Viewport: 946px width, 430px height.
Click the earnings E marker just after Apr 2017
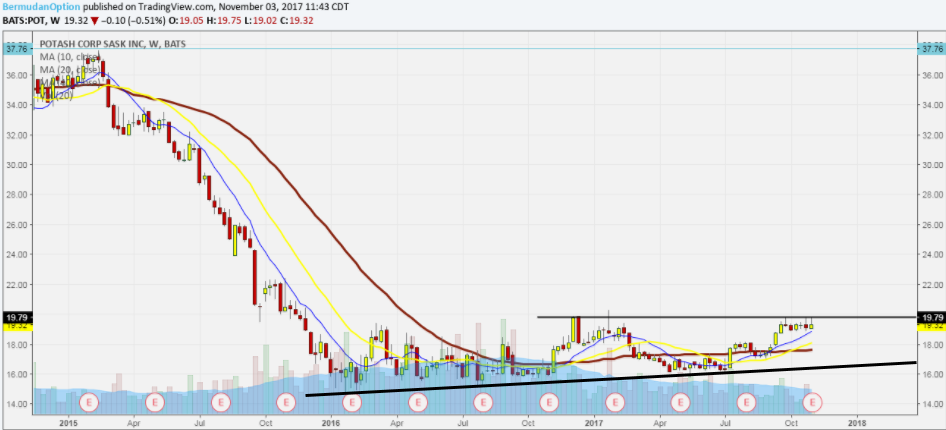(x=681, y=403)
